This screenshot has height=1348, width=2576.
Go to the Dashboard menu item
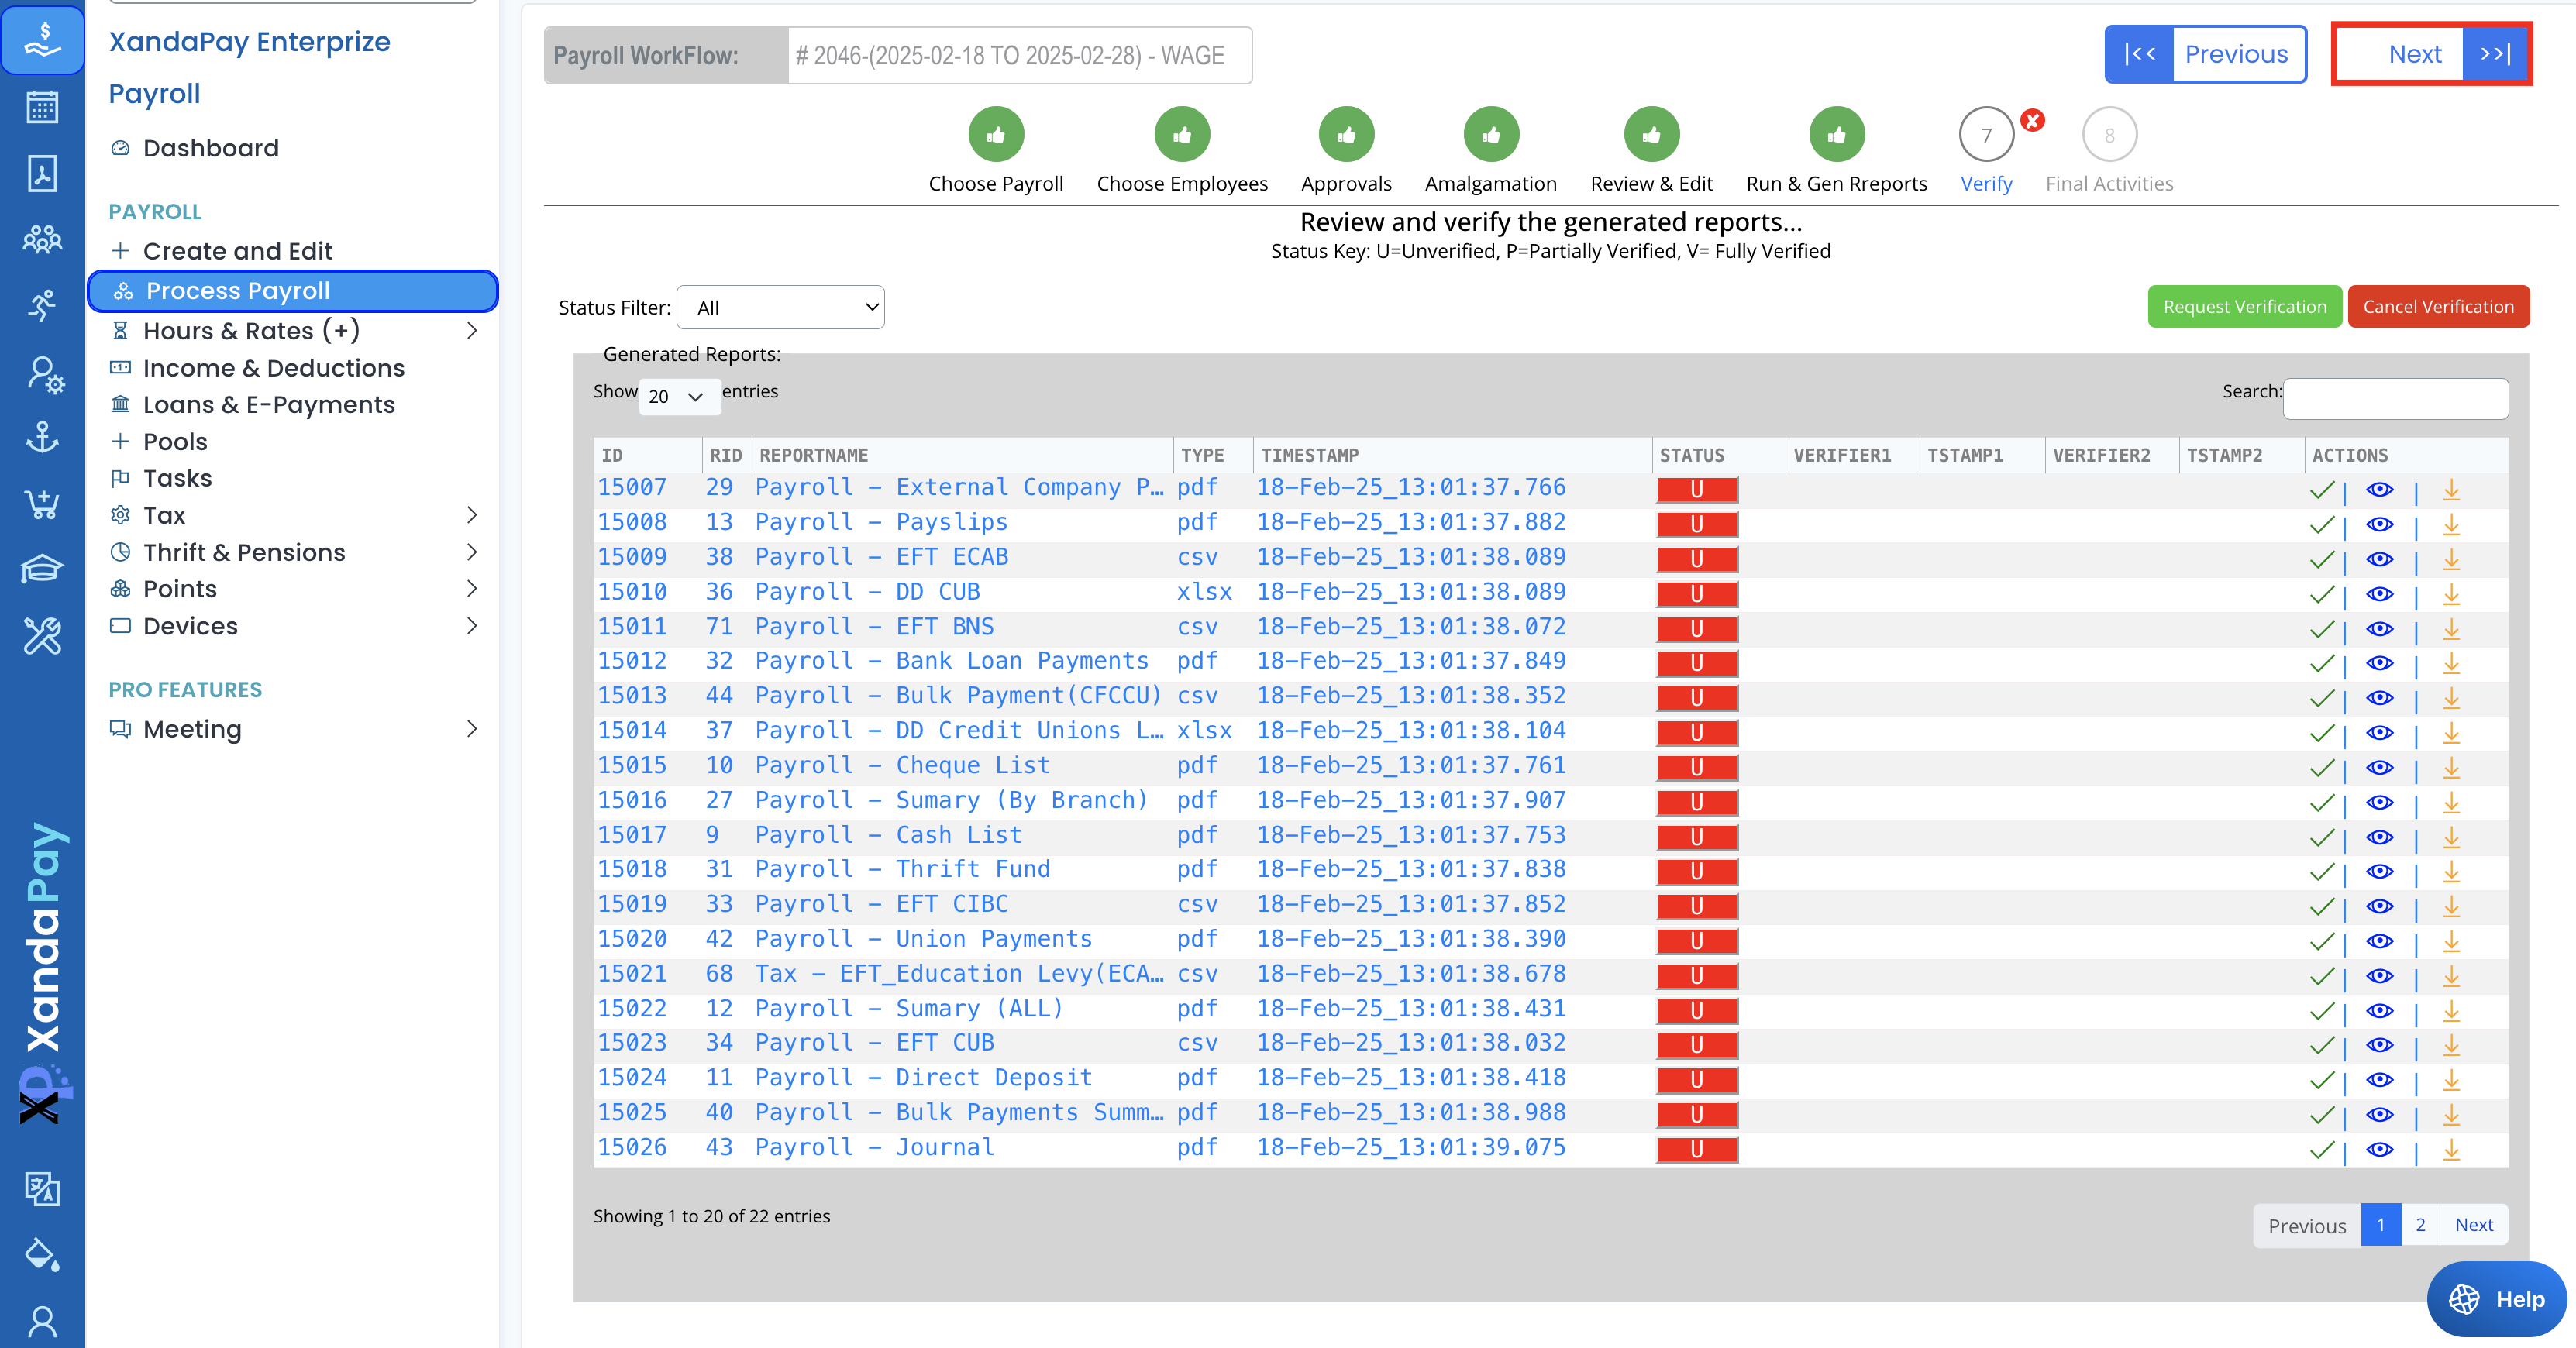coord(210,148)
